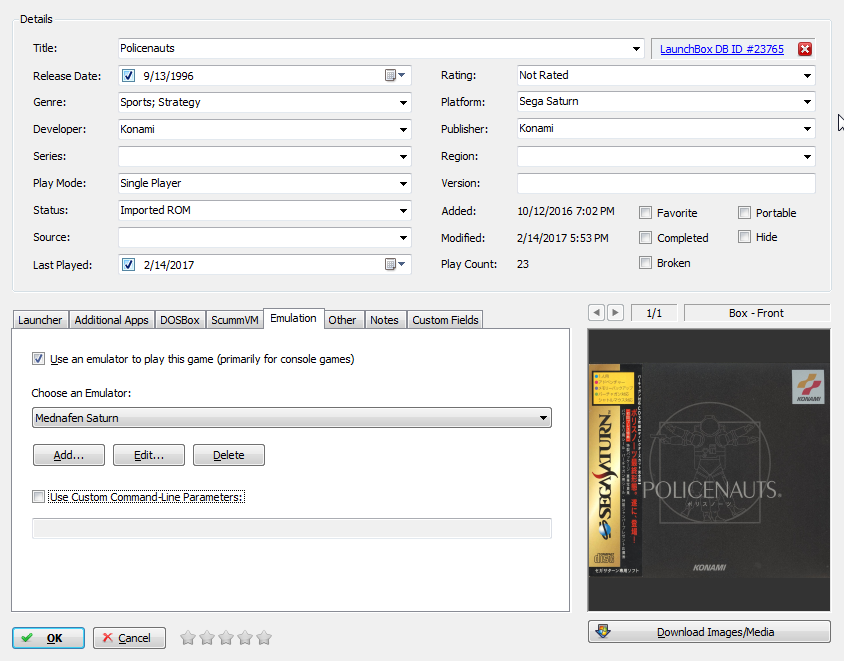
Task: Select the Emulation tab
Action: point(293,318)
